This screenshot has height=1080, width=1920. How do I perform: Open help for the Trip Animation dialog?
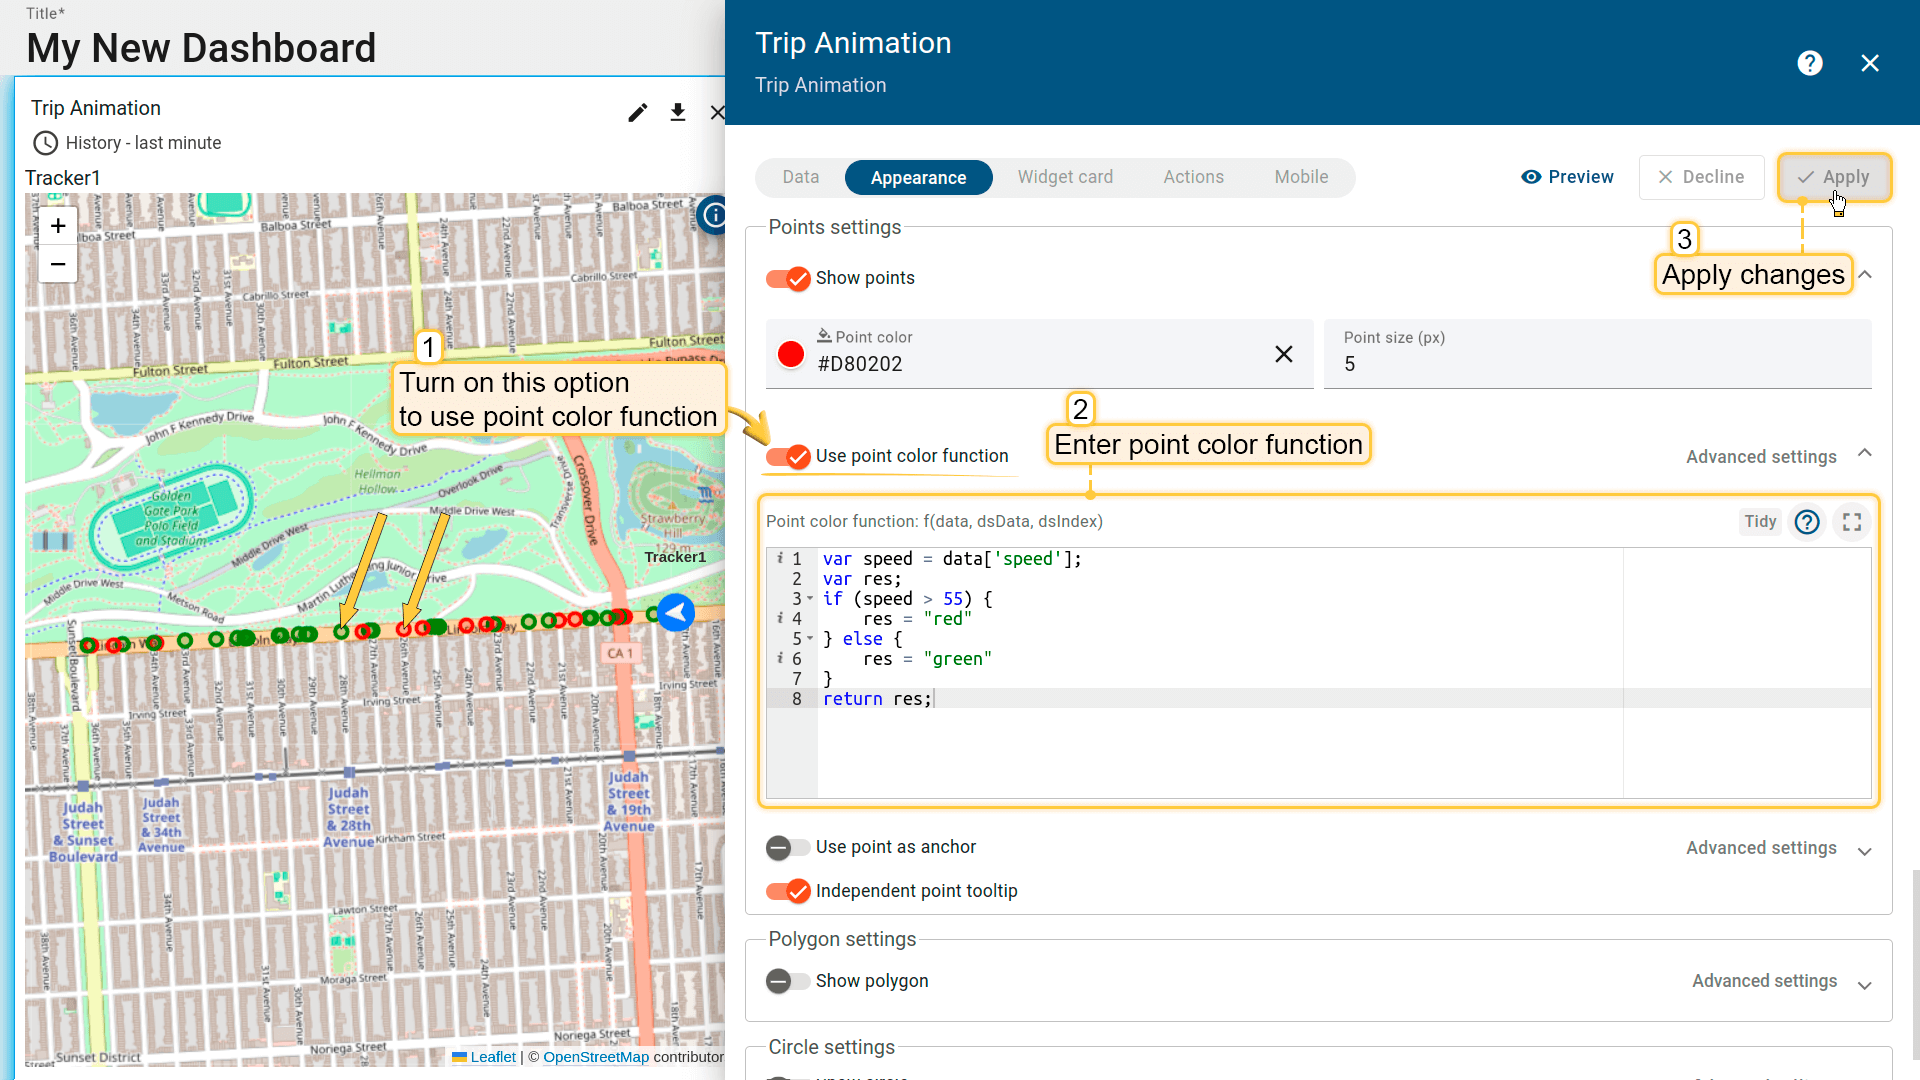point(1809,63)
